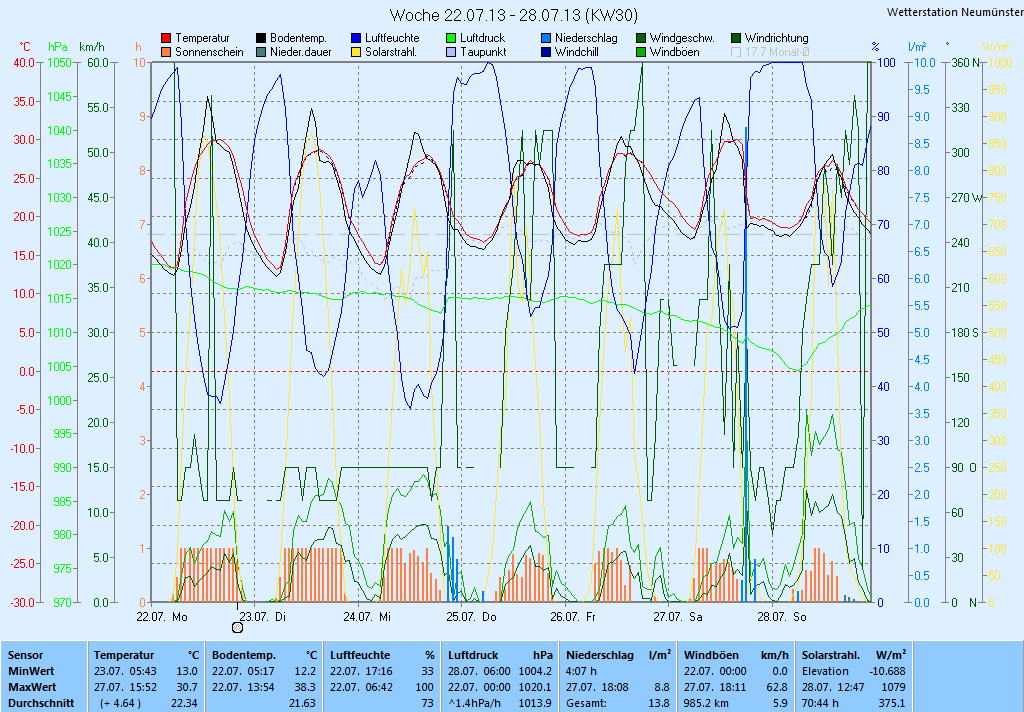The image size is (1024, 712).
Task: Click the 360 N label on the wind direction axis
Action: point(966,63)
